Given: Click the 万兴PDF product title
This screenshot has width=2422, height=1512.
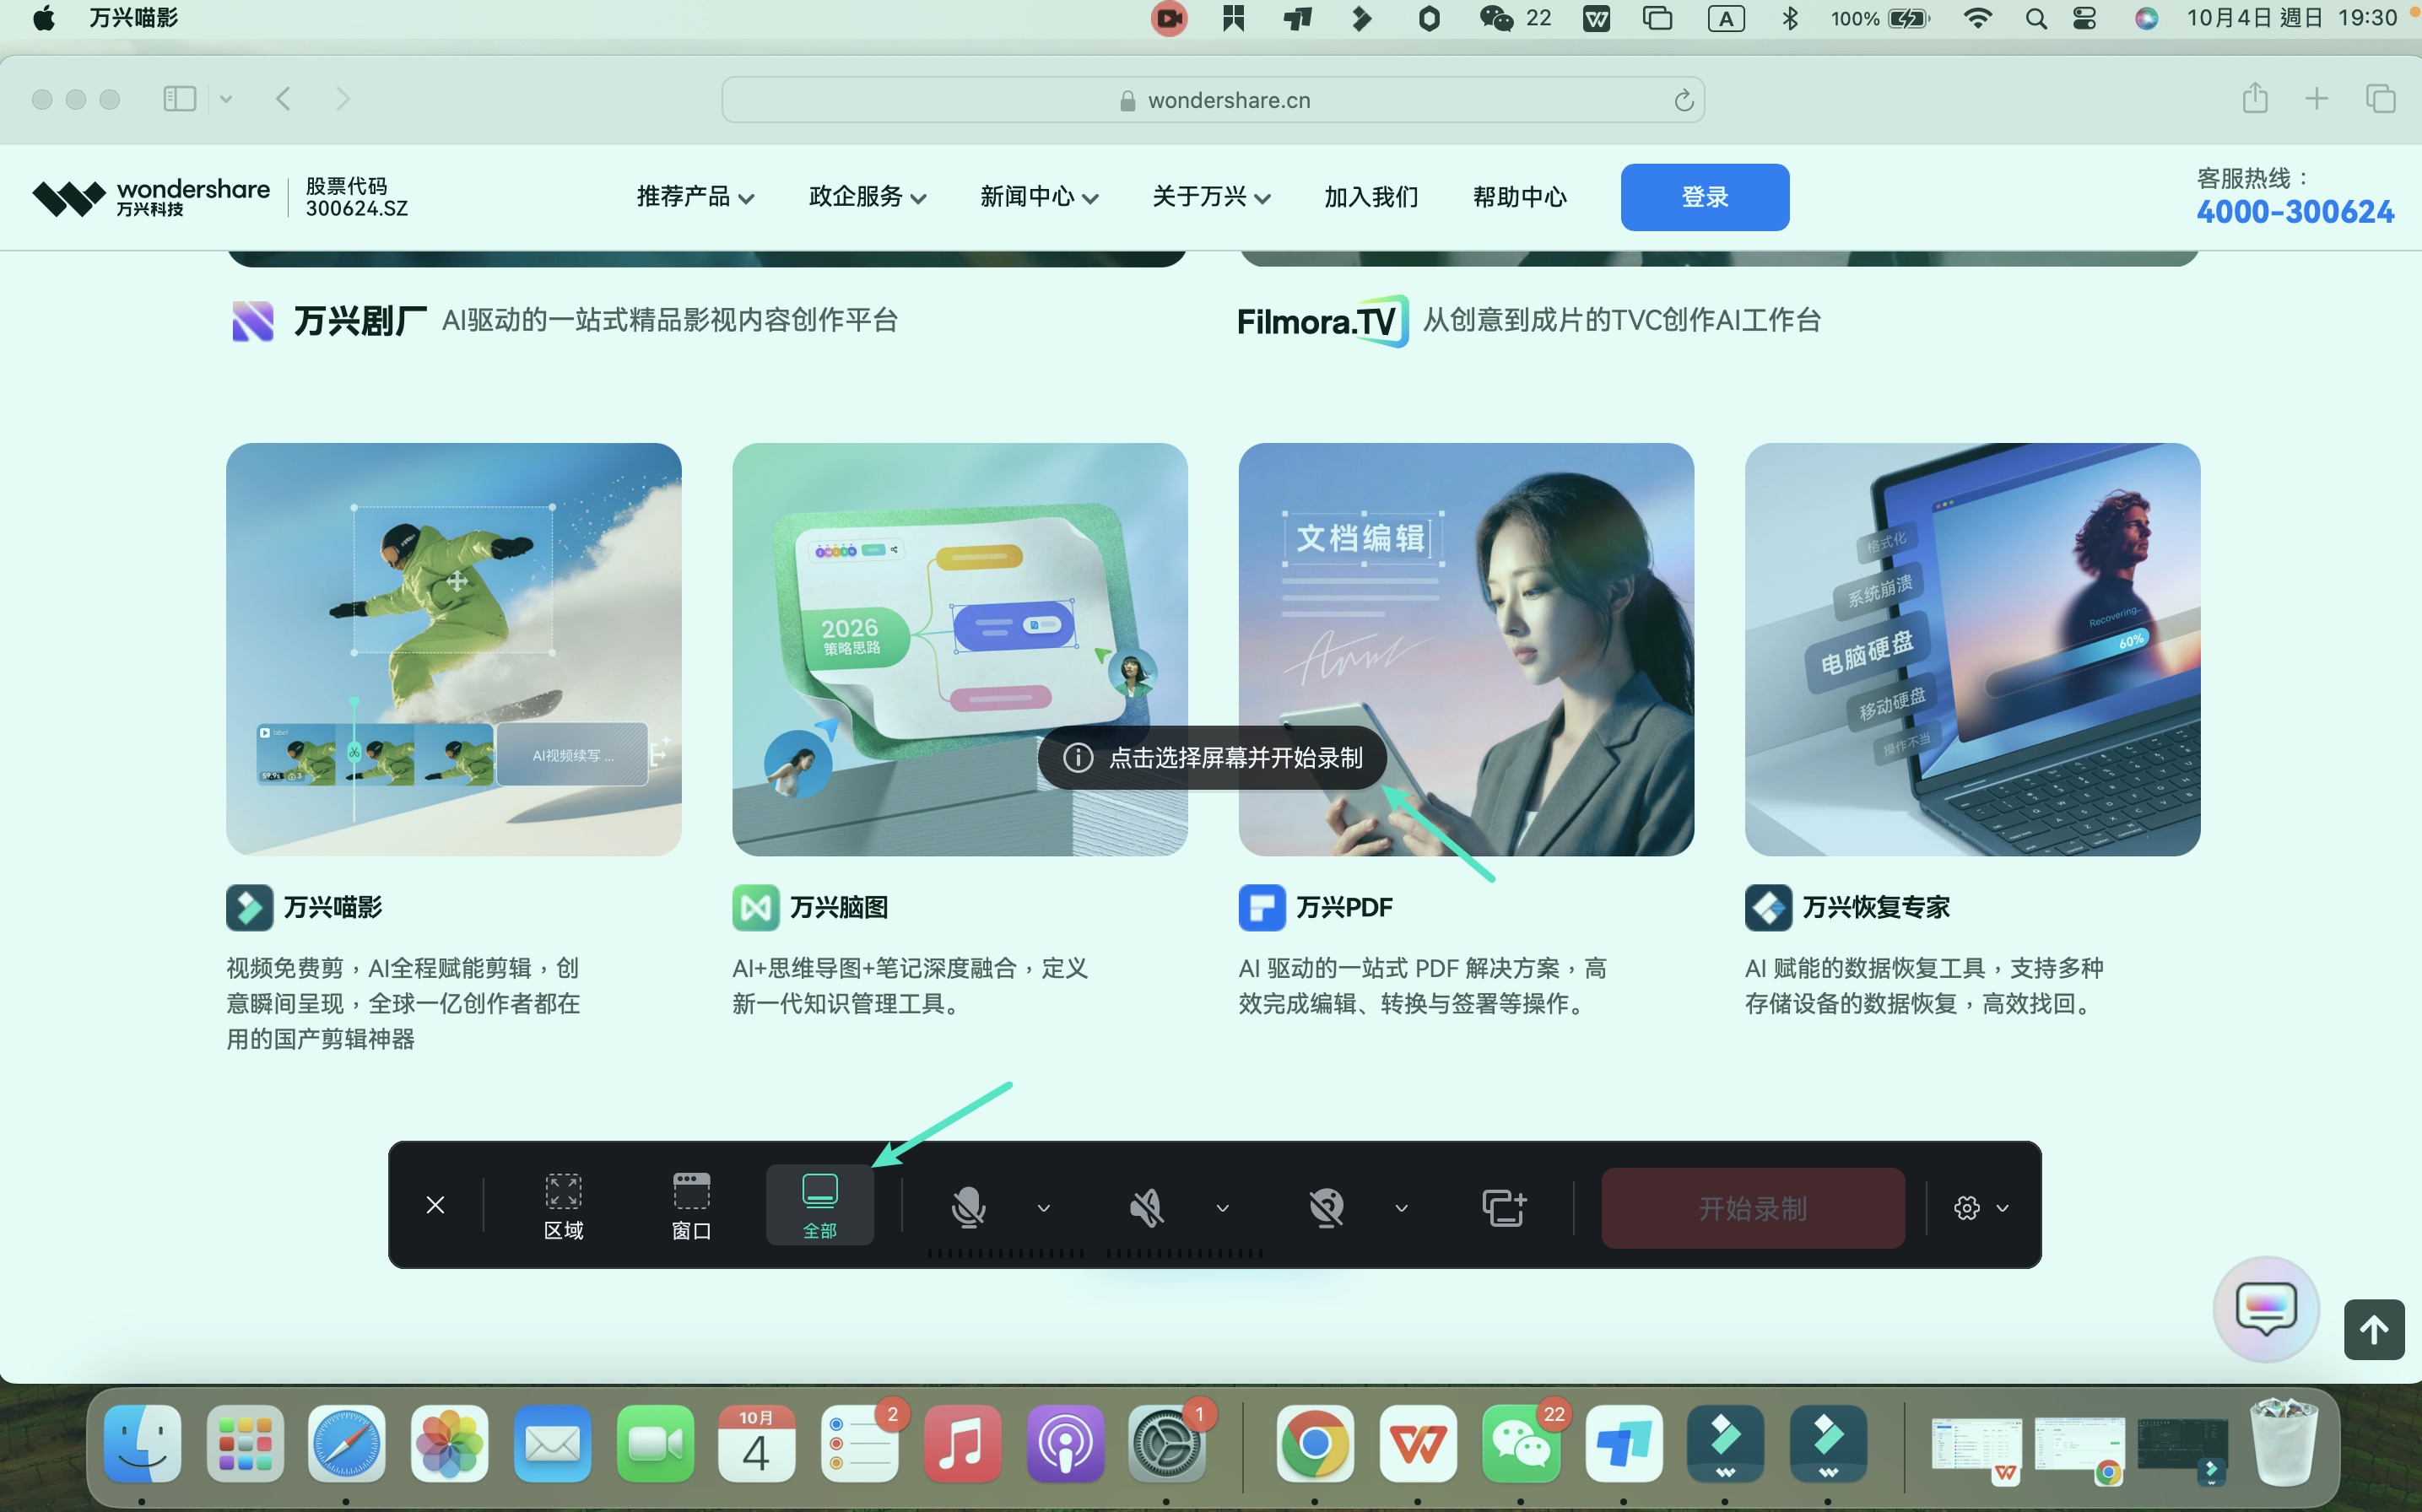Looking at the screenshot, I should tap(1344, 907).
